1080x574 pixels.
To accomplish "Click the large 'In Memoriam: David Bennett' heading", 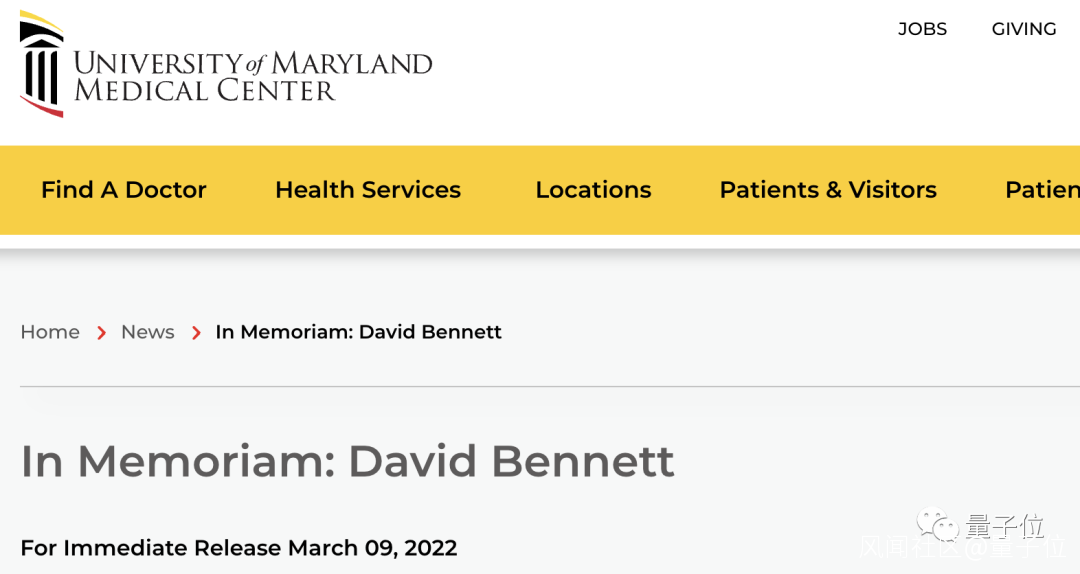I will click(347, 461).
